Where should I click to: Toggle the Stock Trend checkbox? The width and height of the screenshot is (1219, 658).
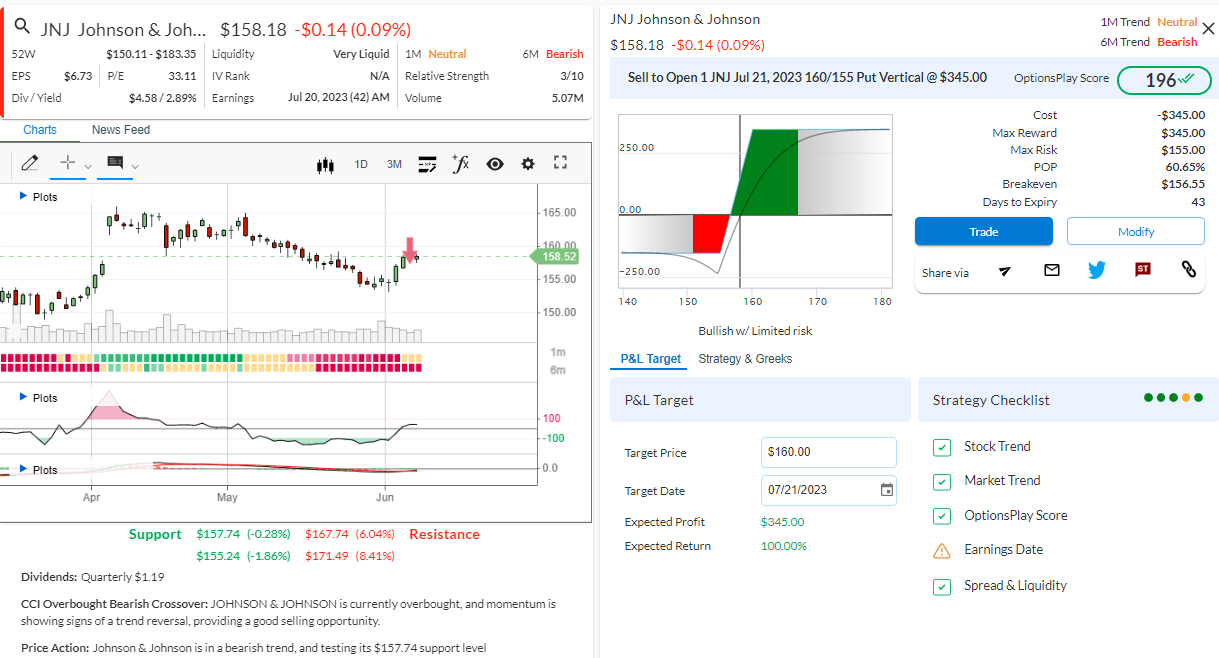(x=942, y=447)
